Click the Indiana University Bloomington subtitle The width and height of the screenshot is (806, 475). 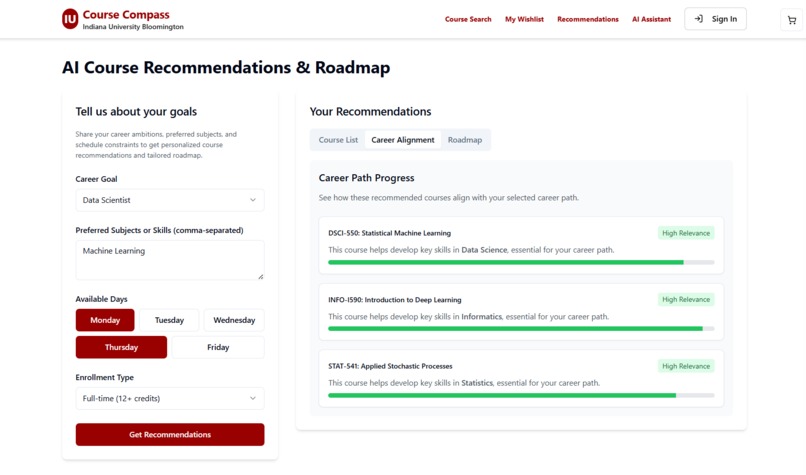(133, 27)
